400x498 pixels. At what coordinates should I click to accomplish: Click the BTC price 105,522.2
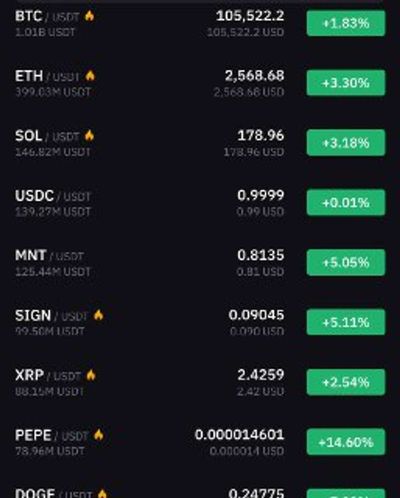[x=250, y=16]
